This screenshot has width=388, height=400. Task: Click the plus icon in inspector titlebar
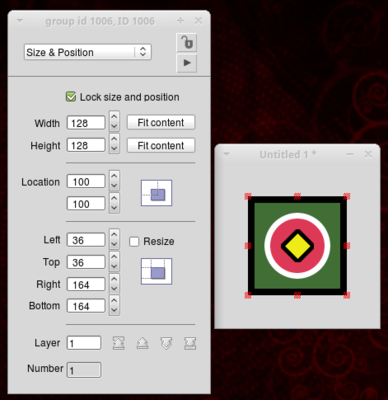coord(180,21)
